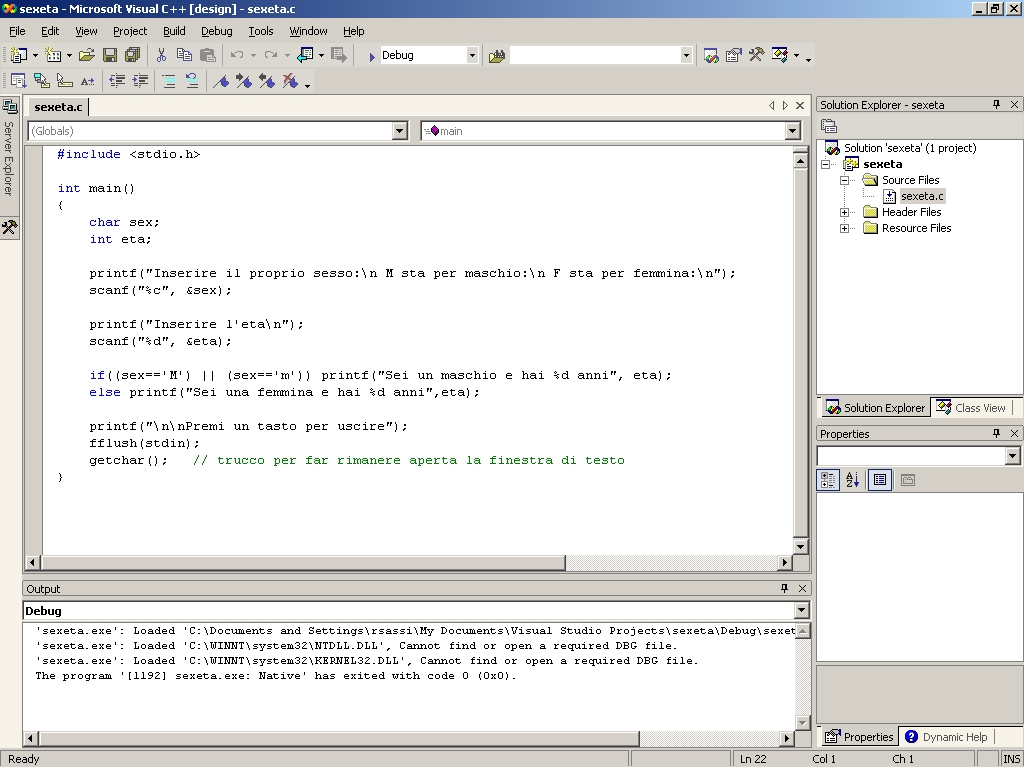1024x768 pixels.
Task: Open the Dynamic Help tab
Action: tap(945, 737)
